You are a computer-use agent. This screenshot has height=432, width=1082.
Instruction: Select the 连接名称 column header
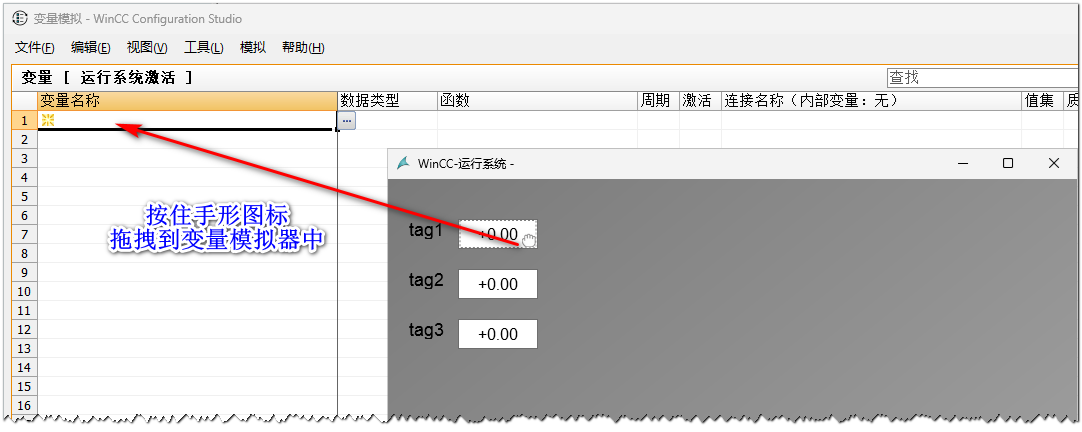click(870, 101)
